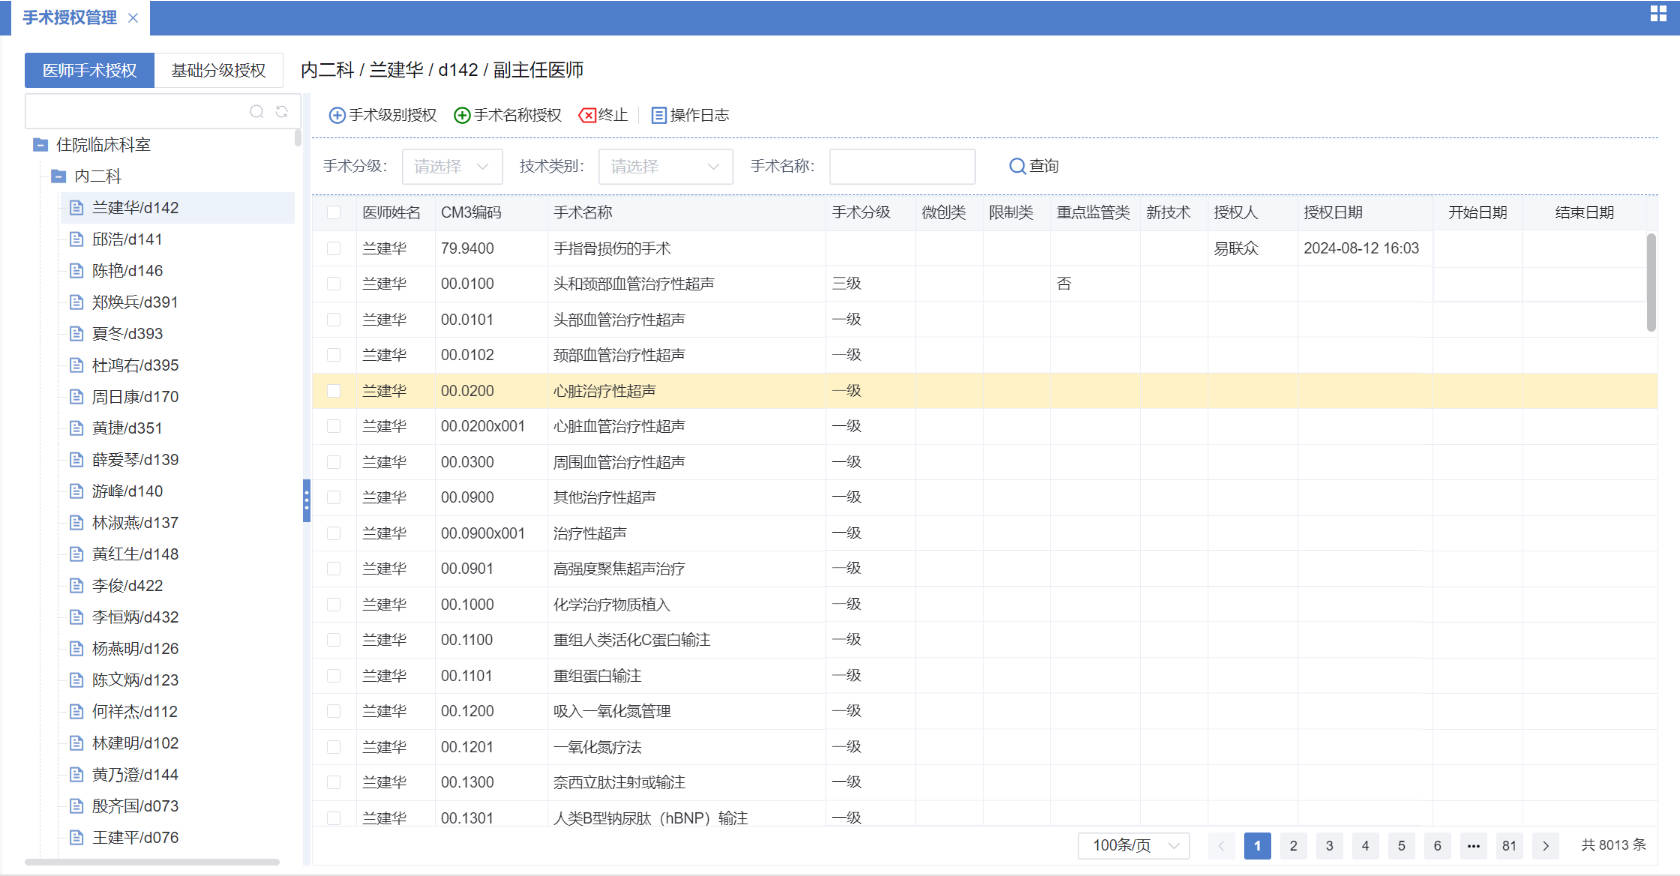Open the 手术分级 dropdown
This screenshot has height=876, width=1680.
(451, 166)
